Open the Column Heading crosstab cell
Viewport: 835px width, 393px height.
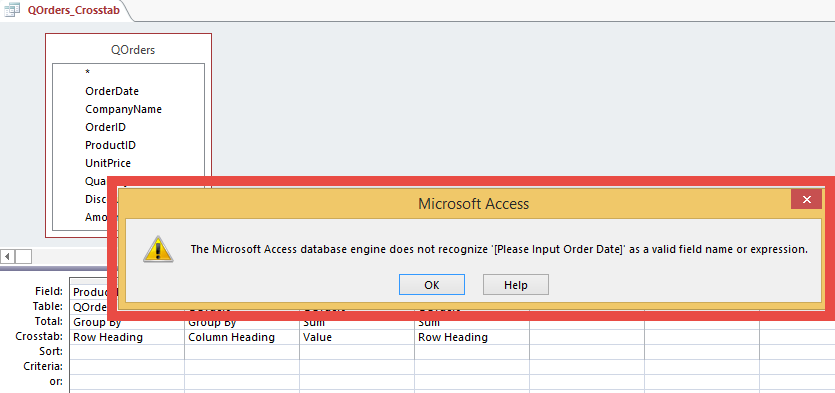tap(242, 337)
